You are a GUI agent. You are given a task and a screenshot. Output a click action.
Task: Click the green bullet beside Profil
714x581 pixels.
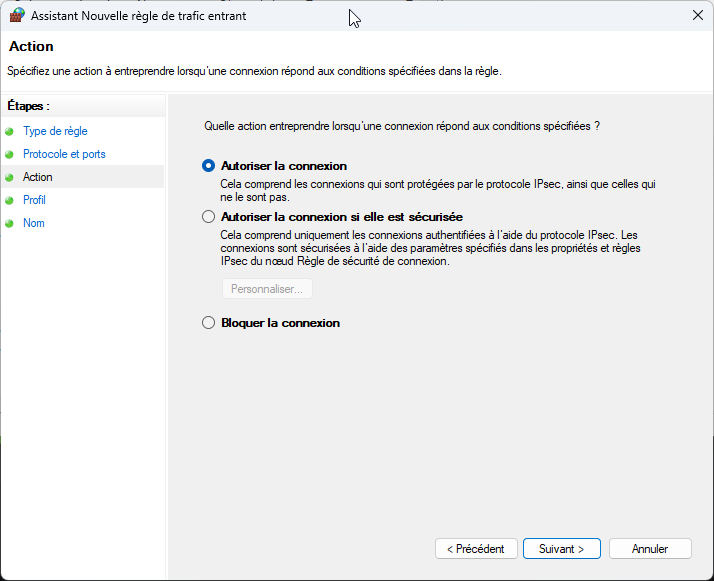click(10, 200)
